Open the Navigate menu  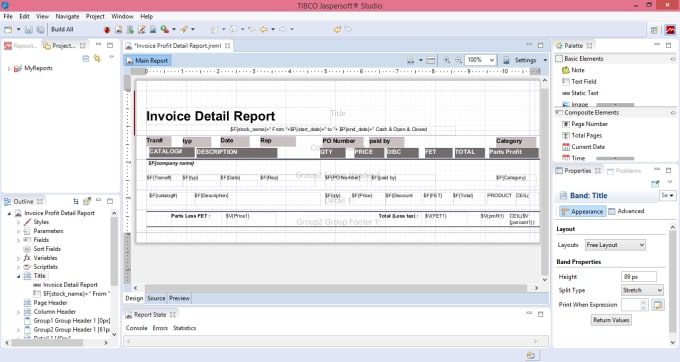click(67, 16)
